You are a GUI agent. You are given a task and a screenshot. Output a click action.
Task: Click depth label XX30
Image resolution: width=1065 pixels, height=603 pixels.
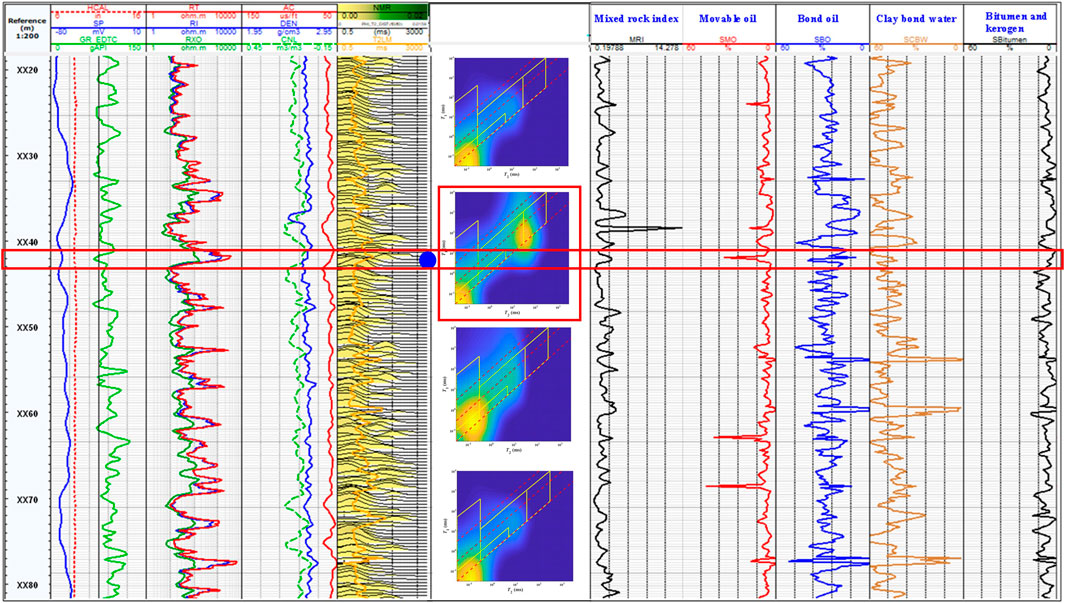(x=27, y=156)
